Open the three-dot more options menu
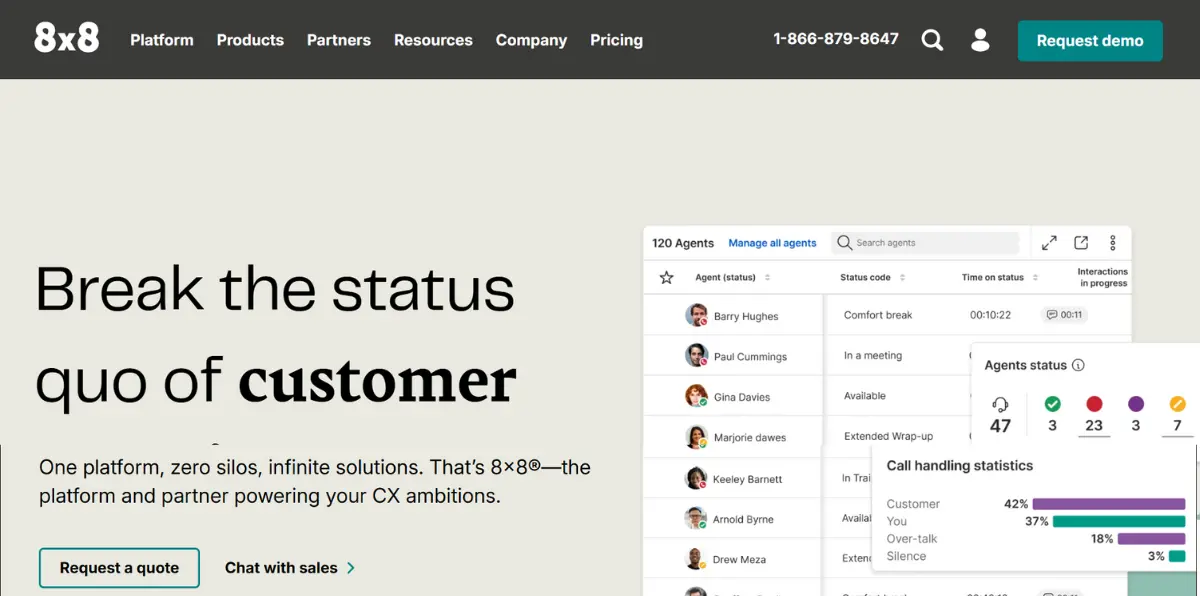Viewport: 1200px width, 596px height. click(x=1113, y=243)
